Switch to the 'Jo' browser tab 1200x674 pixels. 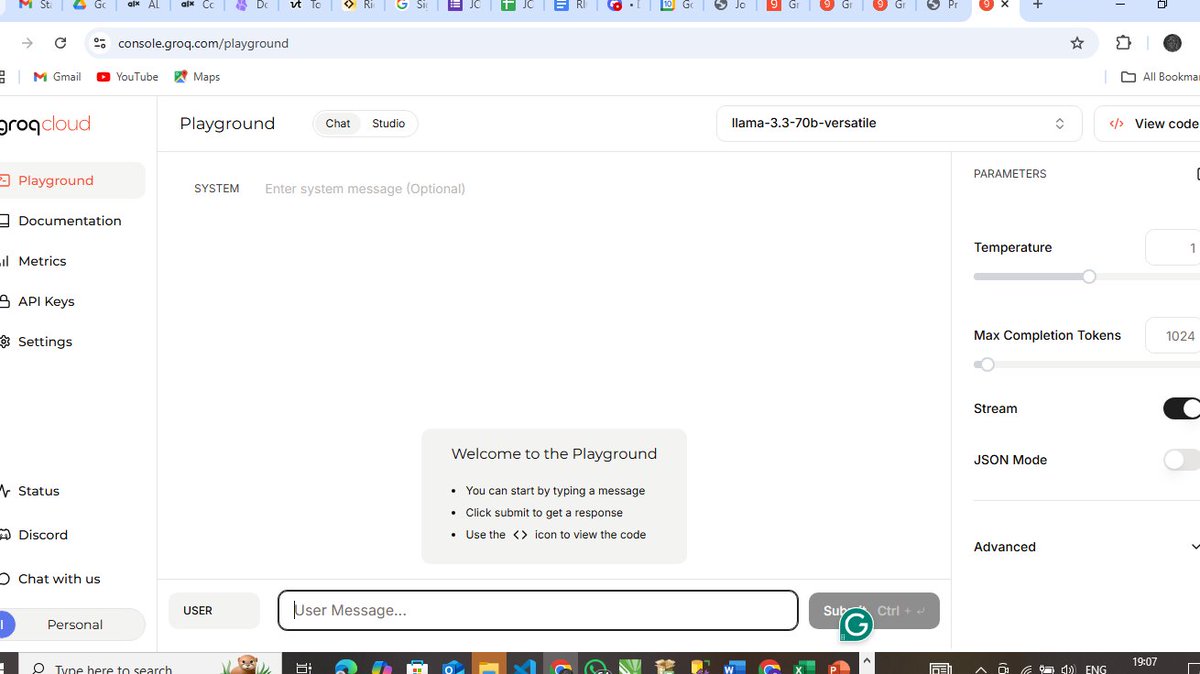click(730, 6)
